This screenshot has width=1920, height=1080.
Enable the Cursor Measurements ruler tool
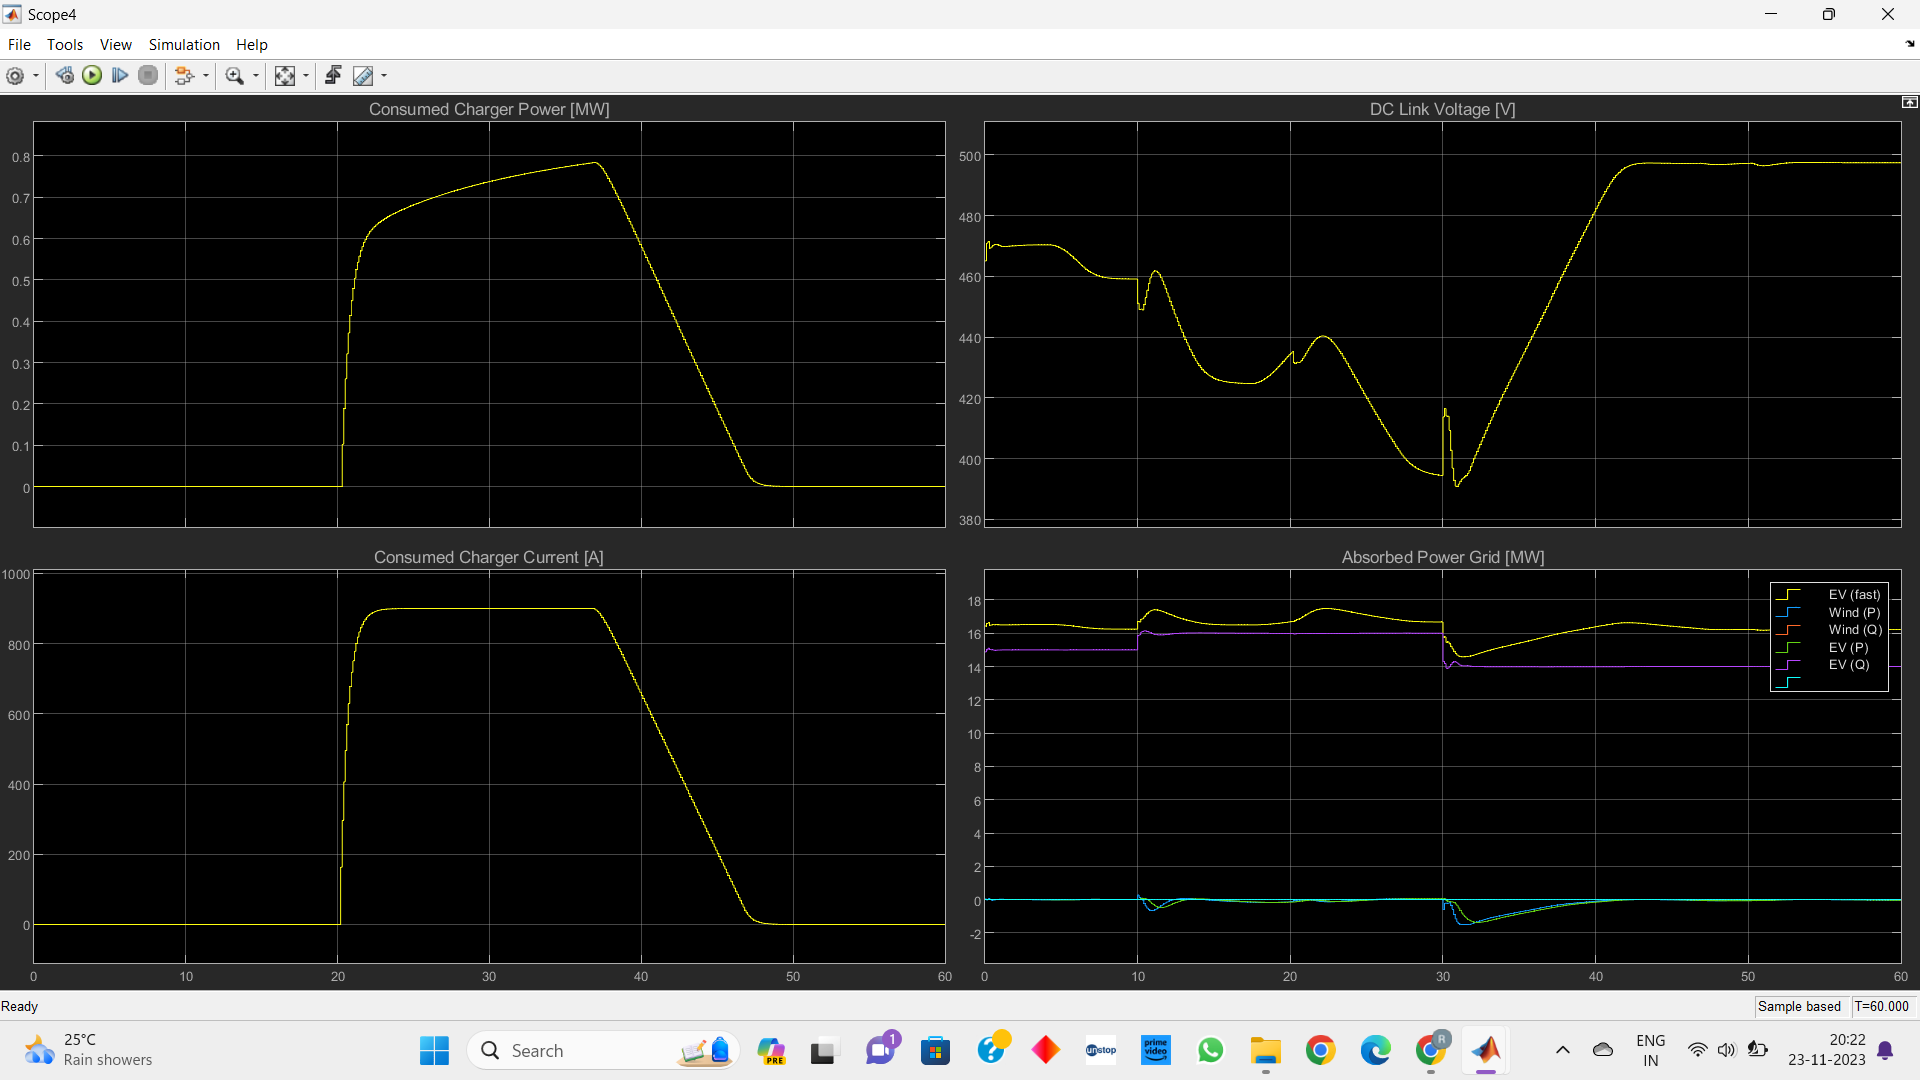(363, 76)
